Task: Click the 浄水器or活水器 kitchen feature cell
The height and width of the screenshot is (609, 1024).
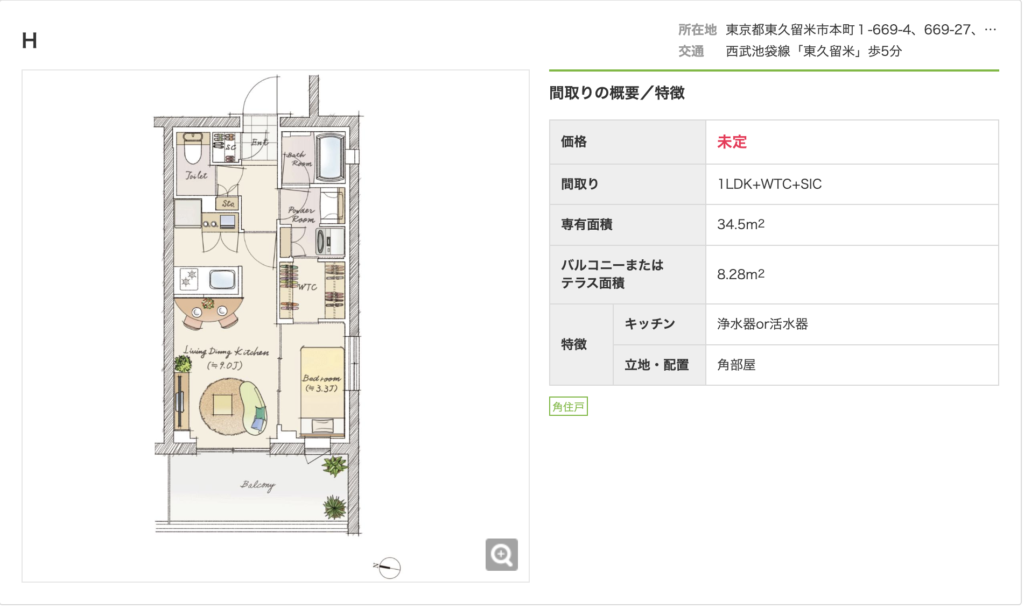Action: [762, 324]
